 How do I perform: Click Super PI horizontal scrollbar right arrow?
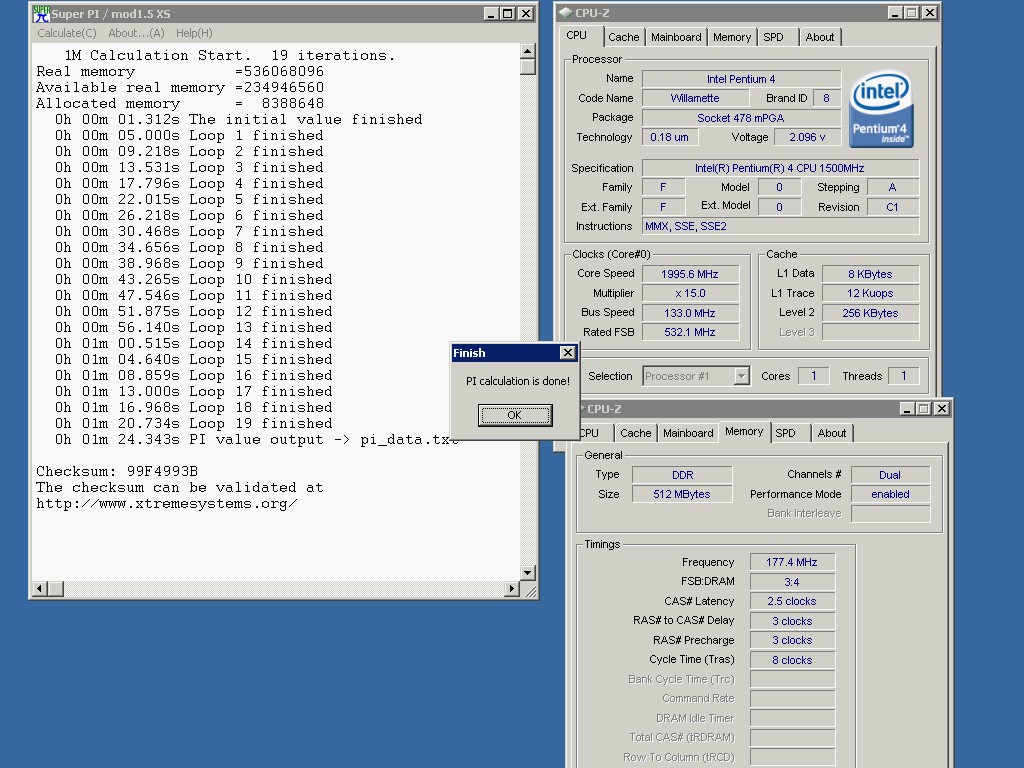pyautogui.click(x=512, y=588)
